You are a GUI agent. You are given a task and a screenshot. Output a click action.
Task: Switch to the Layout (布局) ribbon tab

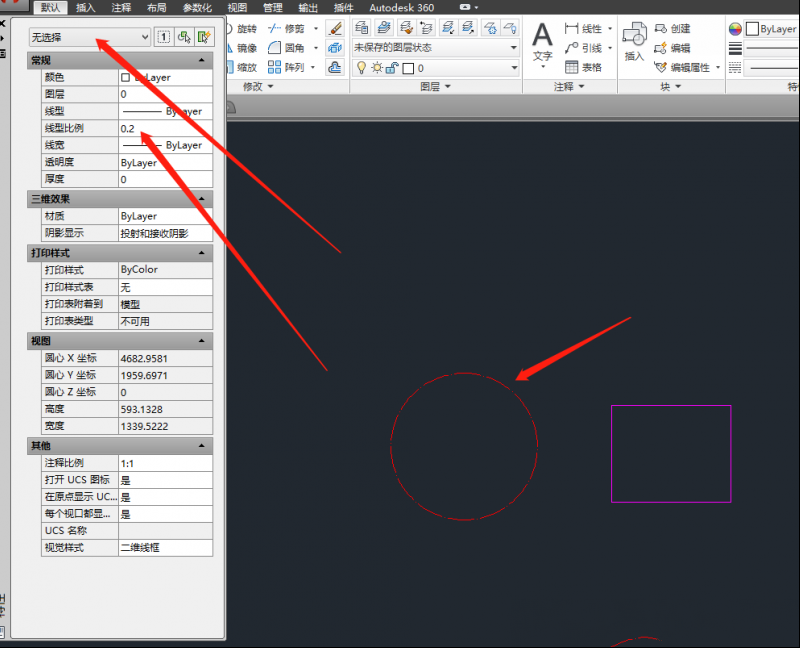pyautogui.click(x=157, y=7)
